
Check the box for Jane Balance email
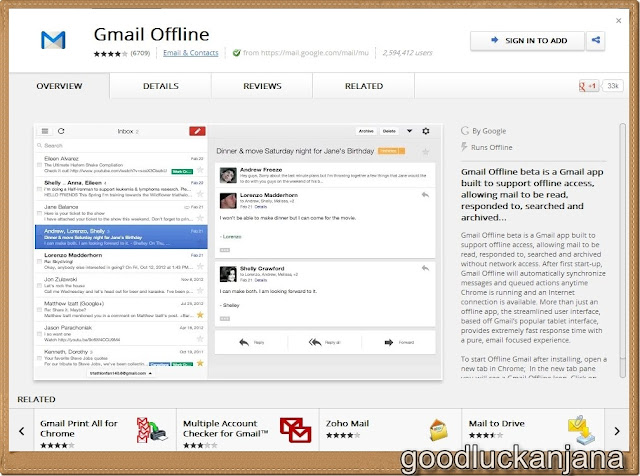coord(40,213)
